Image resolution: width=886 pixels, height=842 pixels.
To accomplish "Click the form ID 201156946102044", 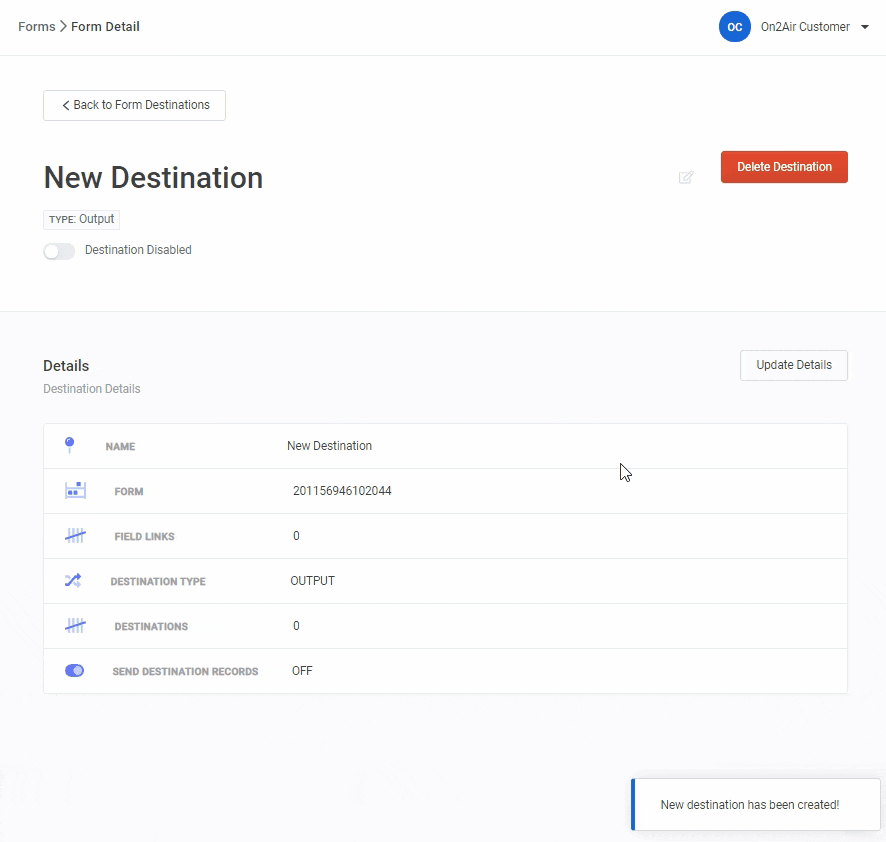I will 342,491.
